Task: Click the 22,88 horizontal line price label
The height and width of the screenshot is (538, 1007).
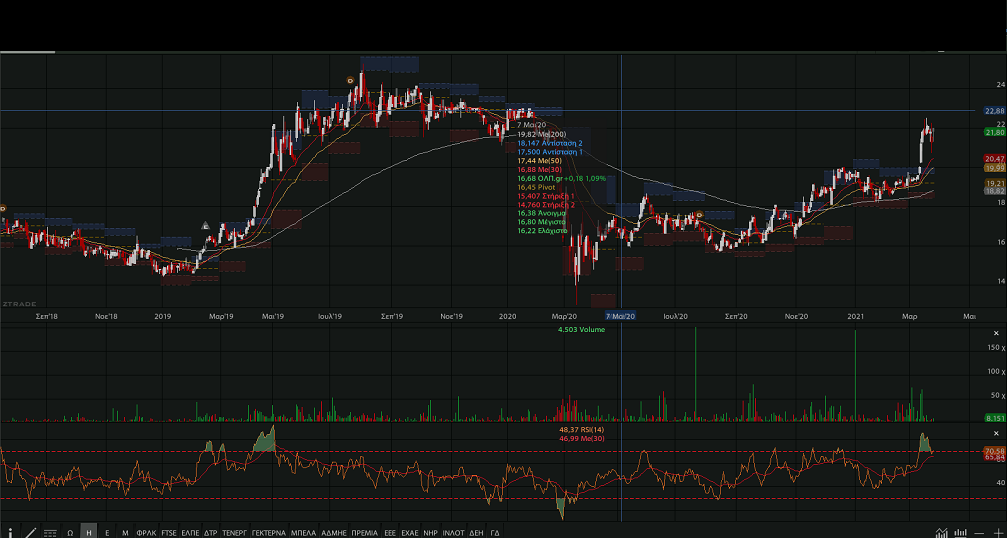Action: coord(994,111)
